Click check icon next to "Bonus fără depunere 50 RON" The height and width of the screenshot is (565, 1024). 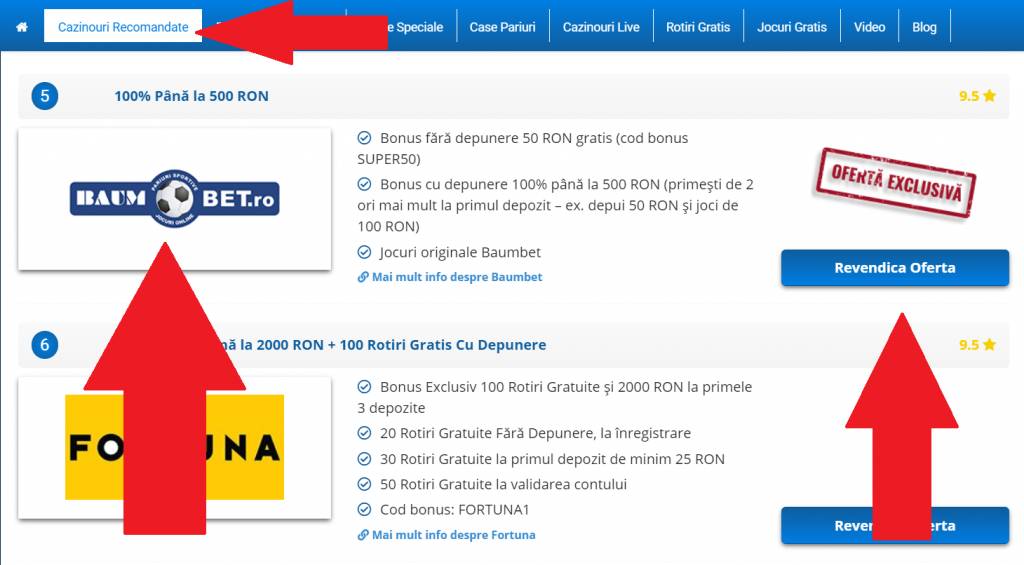364,138
